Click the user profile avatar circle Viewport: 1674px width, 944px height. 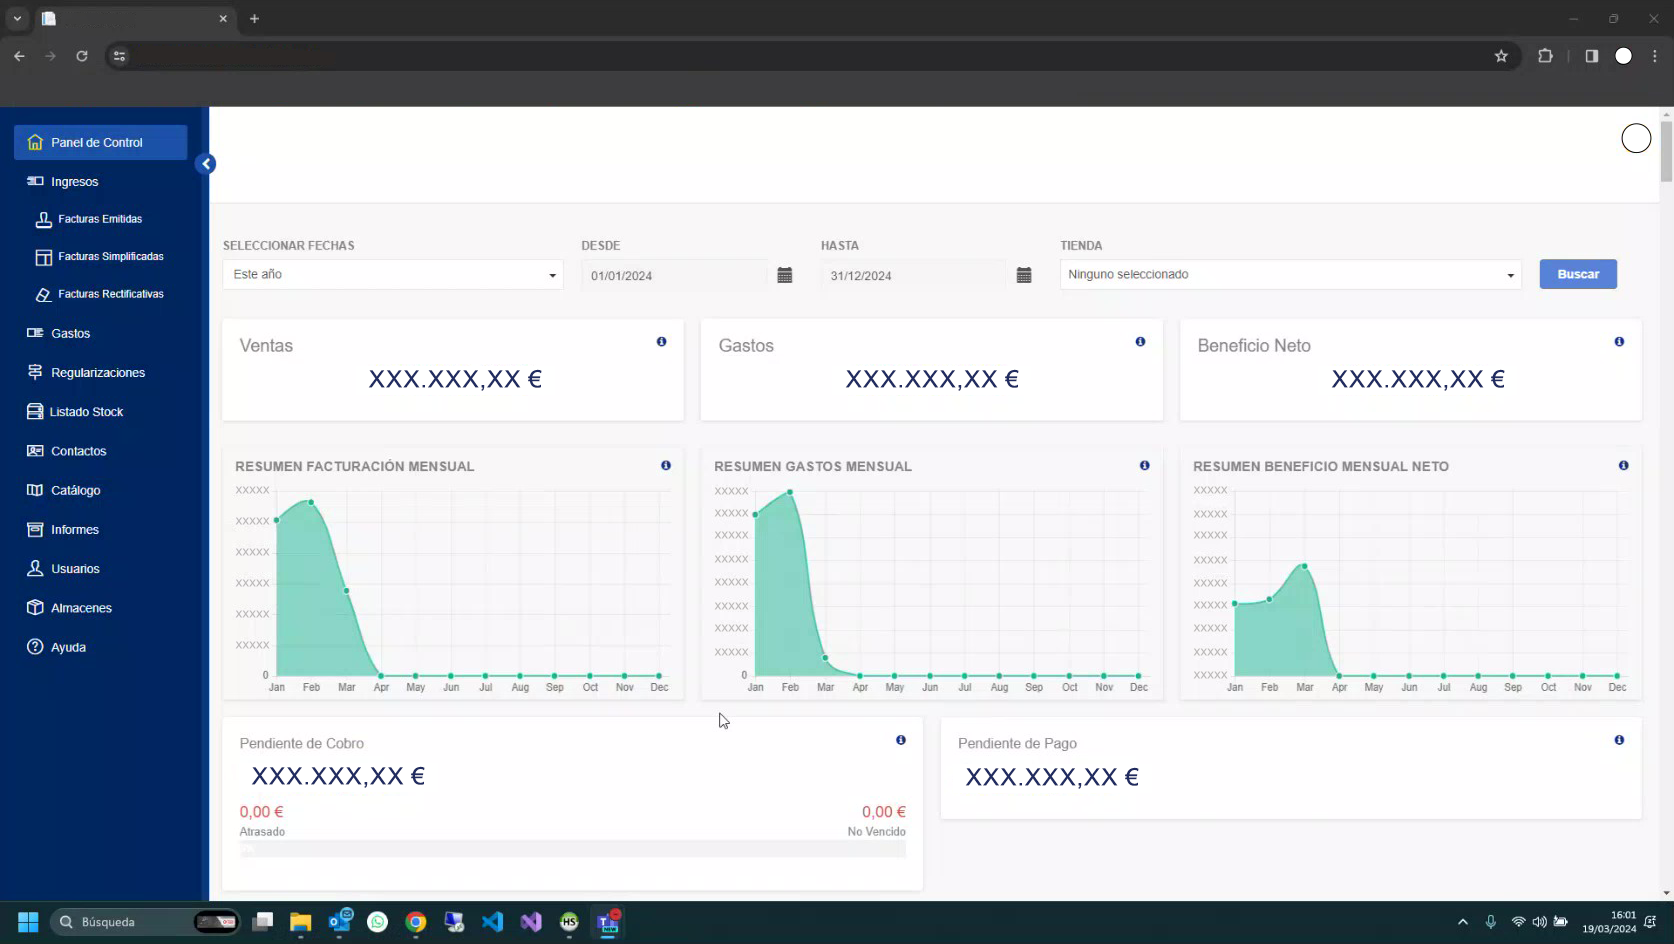[x=1636, y=139]
